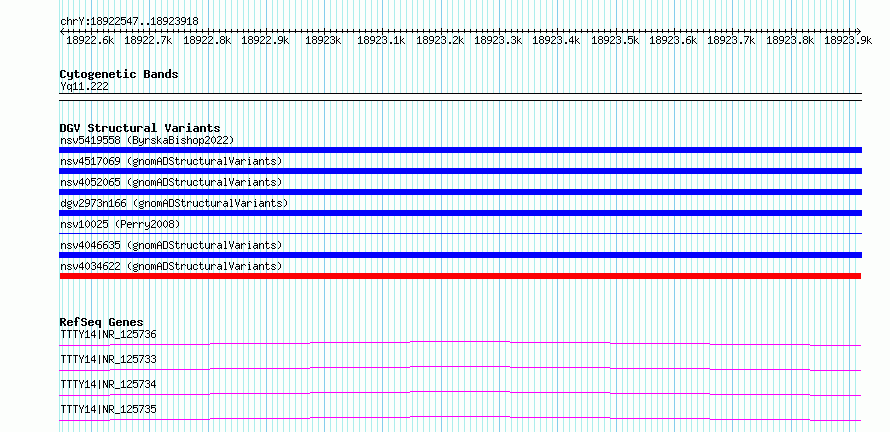
Task: Click the TTTY14|NR_125736 gene label
Action: point(108,334)
